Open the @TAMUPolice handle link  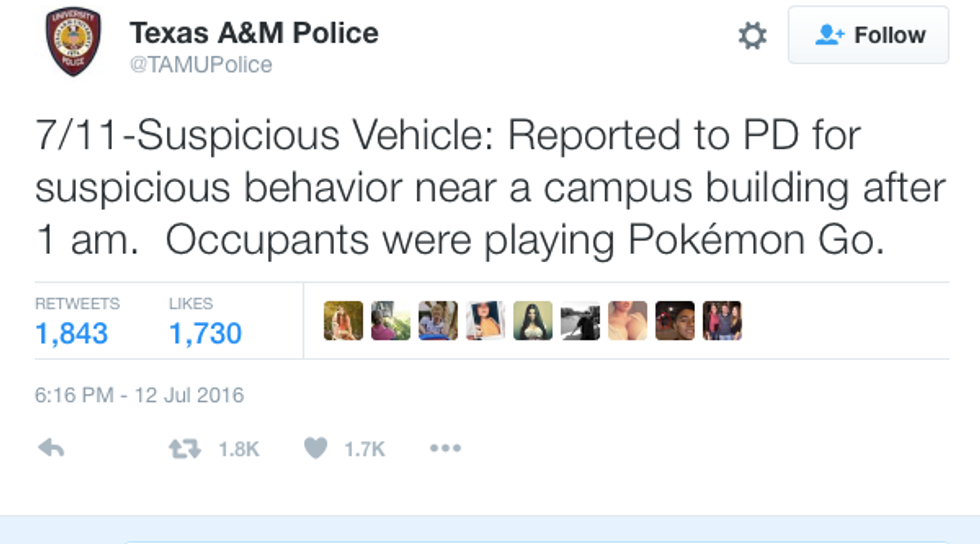[200, 65]
